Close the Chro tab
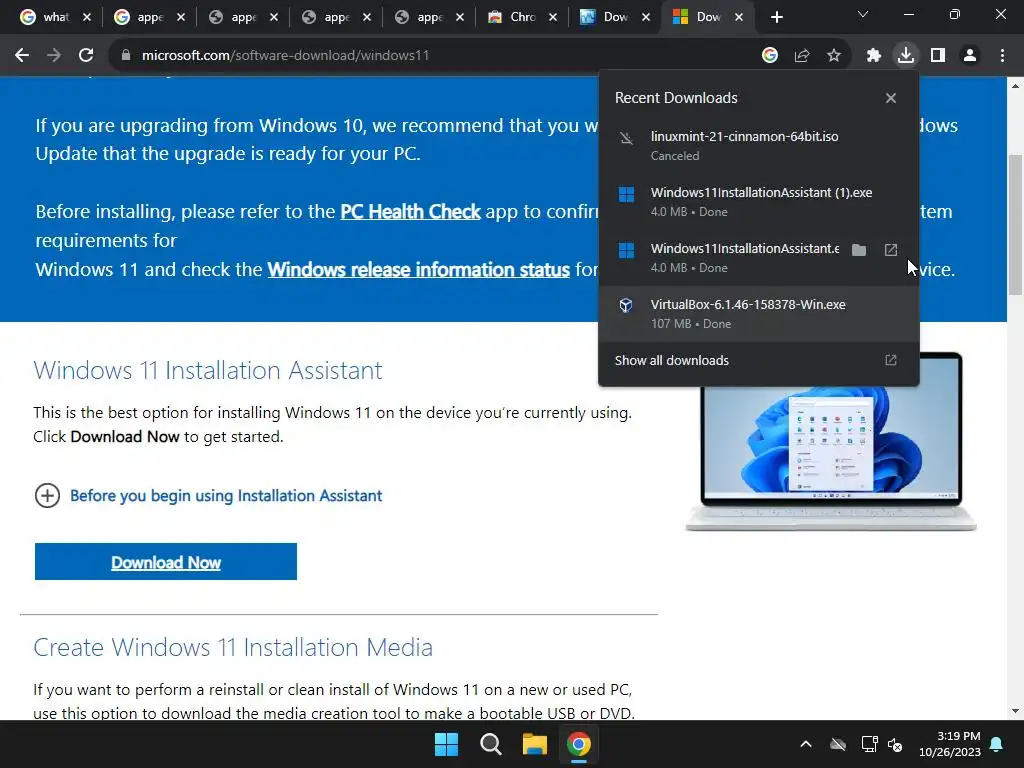The height and width of the screenshot is (768, 1024). pos(553,18)
